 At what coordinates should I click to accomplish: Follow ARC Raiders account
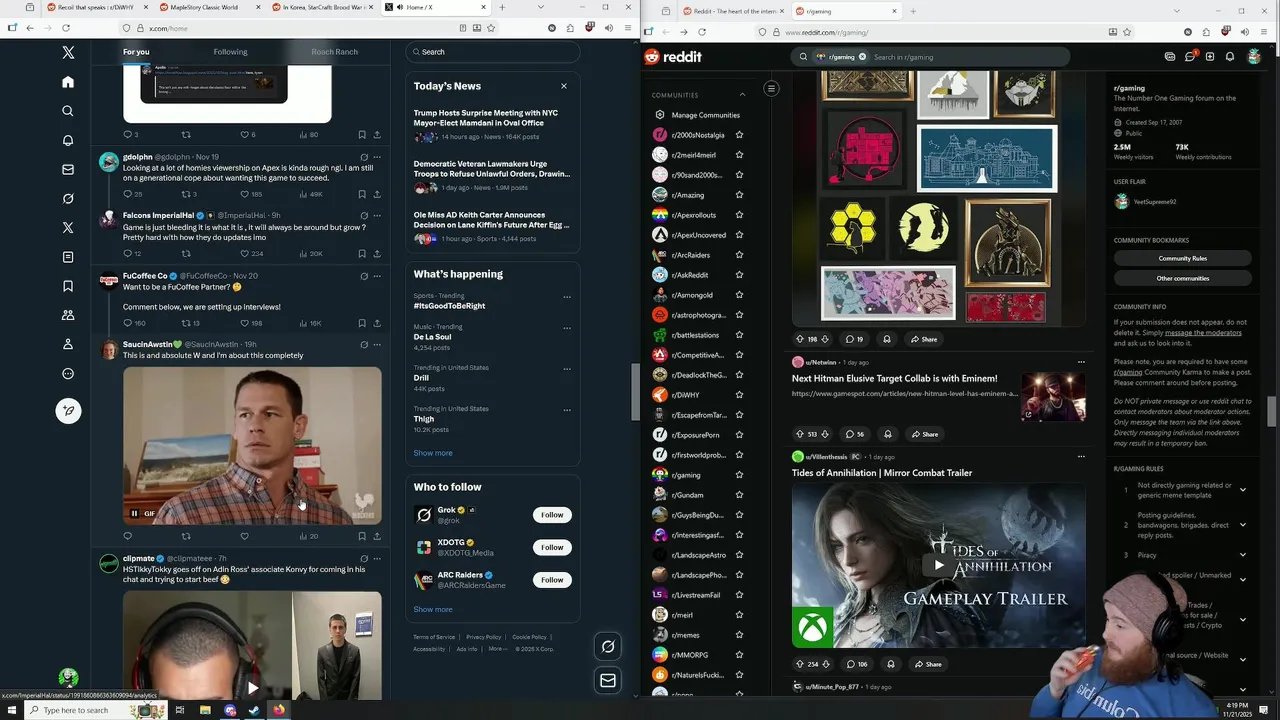552,580
